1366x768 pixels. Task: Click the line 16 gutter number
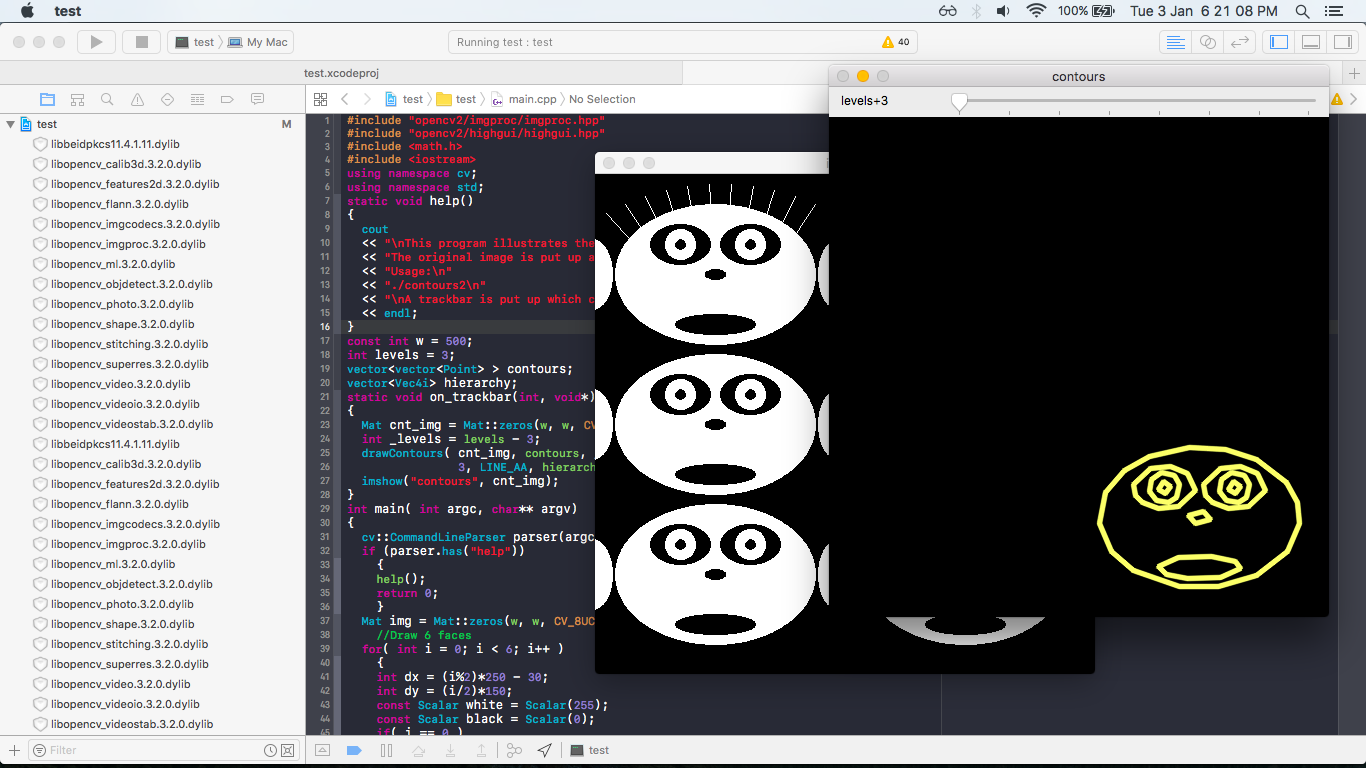point(326,327)
